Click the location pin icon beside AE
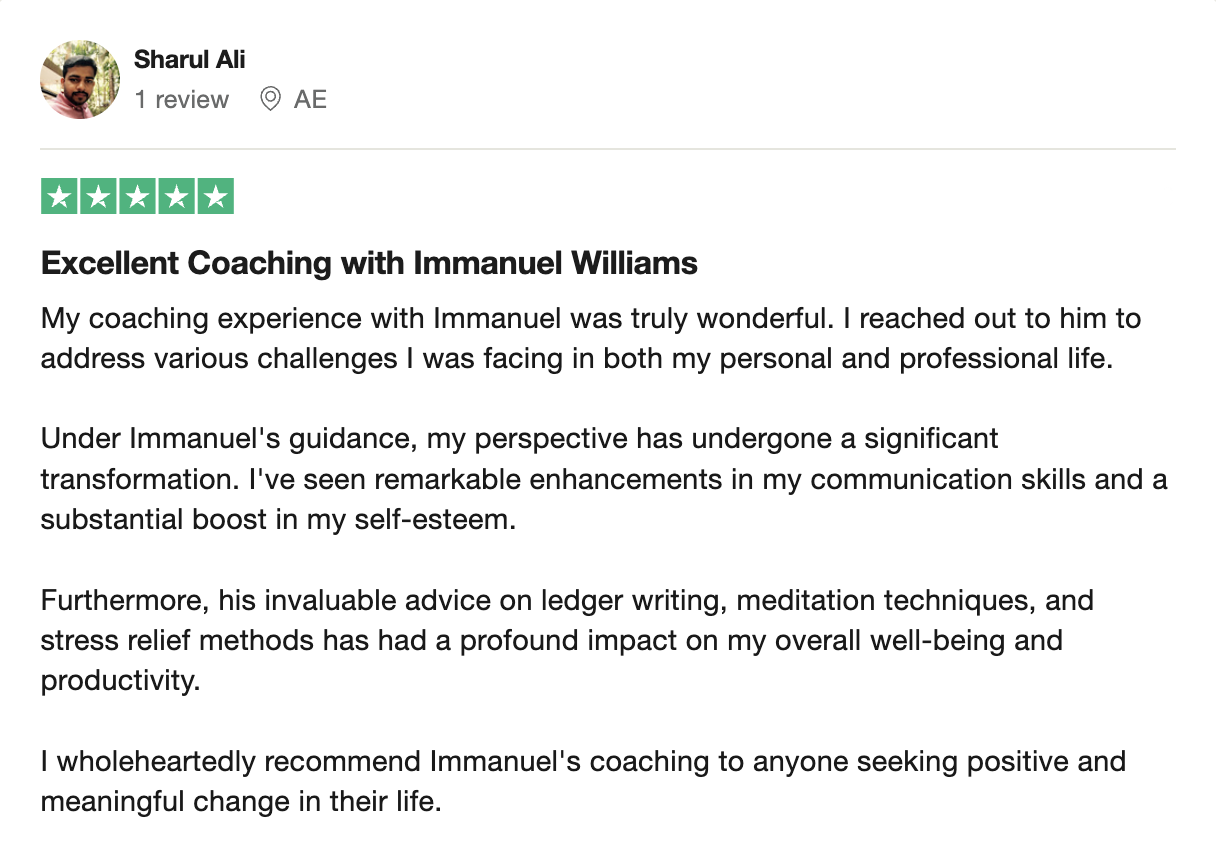Viewport: 1216px width, 852px height. point(269,99)
